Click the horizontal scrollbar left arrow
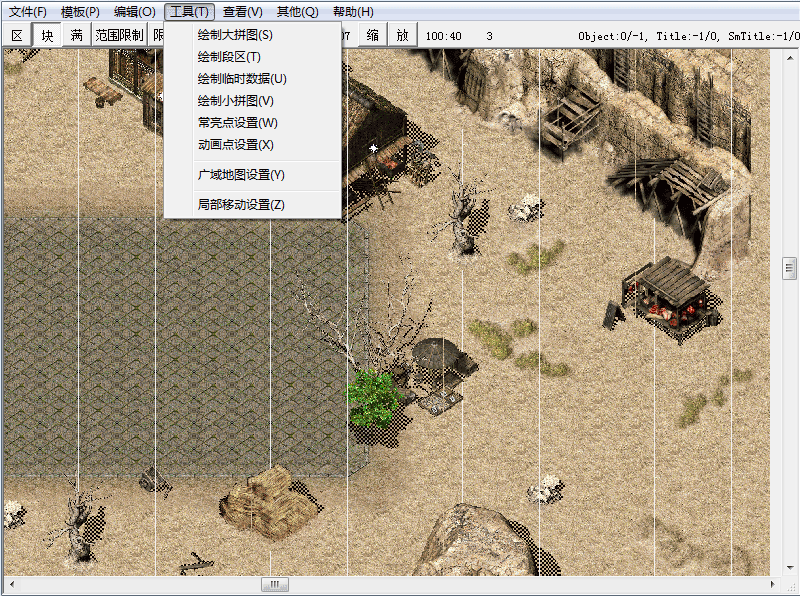The height and width of the screenshot is (596, 800). 11,584
